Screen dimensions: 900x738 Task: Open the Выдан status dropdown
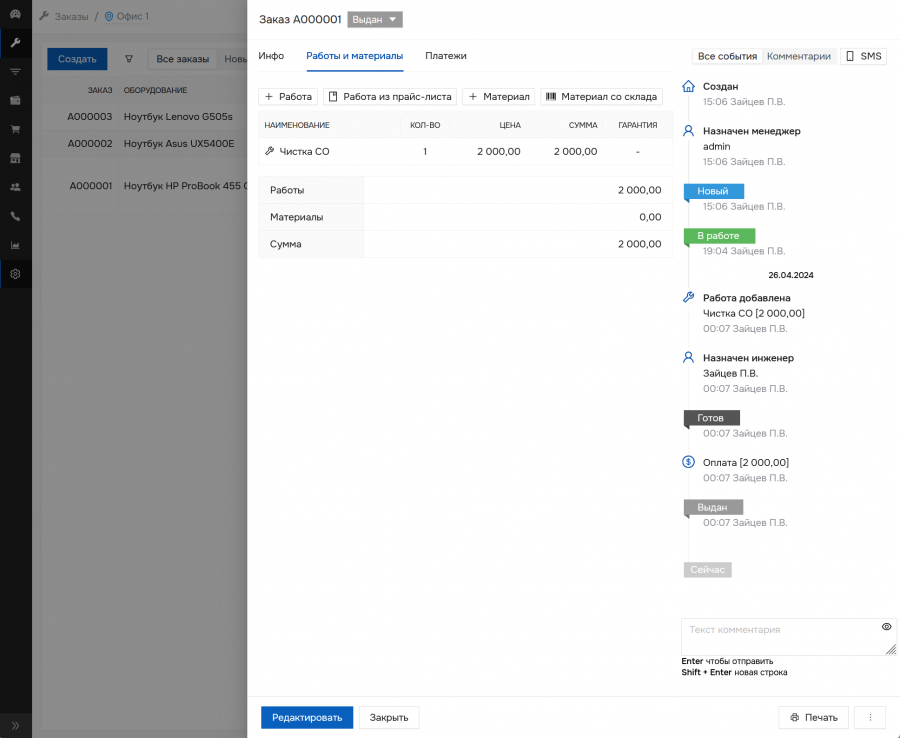tap(375, 19)
